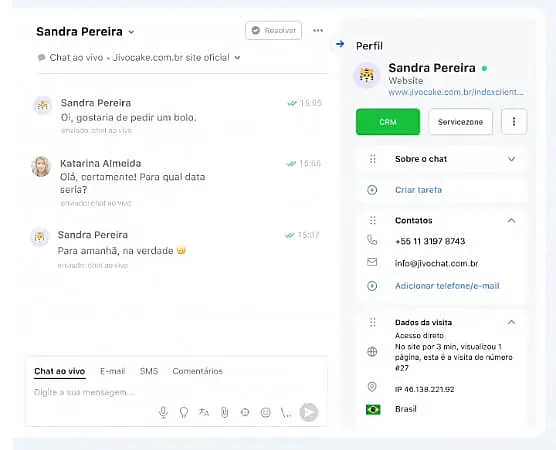Collapse the Contatos section
The image size is (556, 450).
pyautogui.click(x=511, y=221)
